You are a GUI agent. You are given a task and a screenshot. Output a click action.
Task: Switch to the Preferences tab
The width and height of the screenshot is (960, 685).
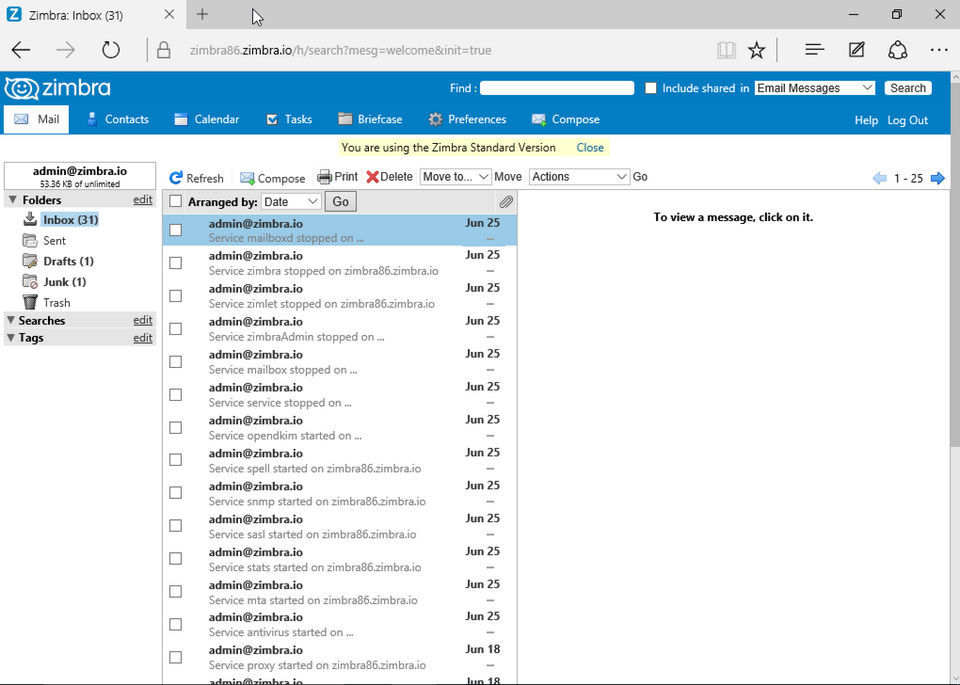tap(467, 119)
